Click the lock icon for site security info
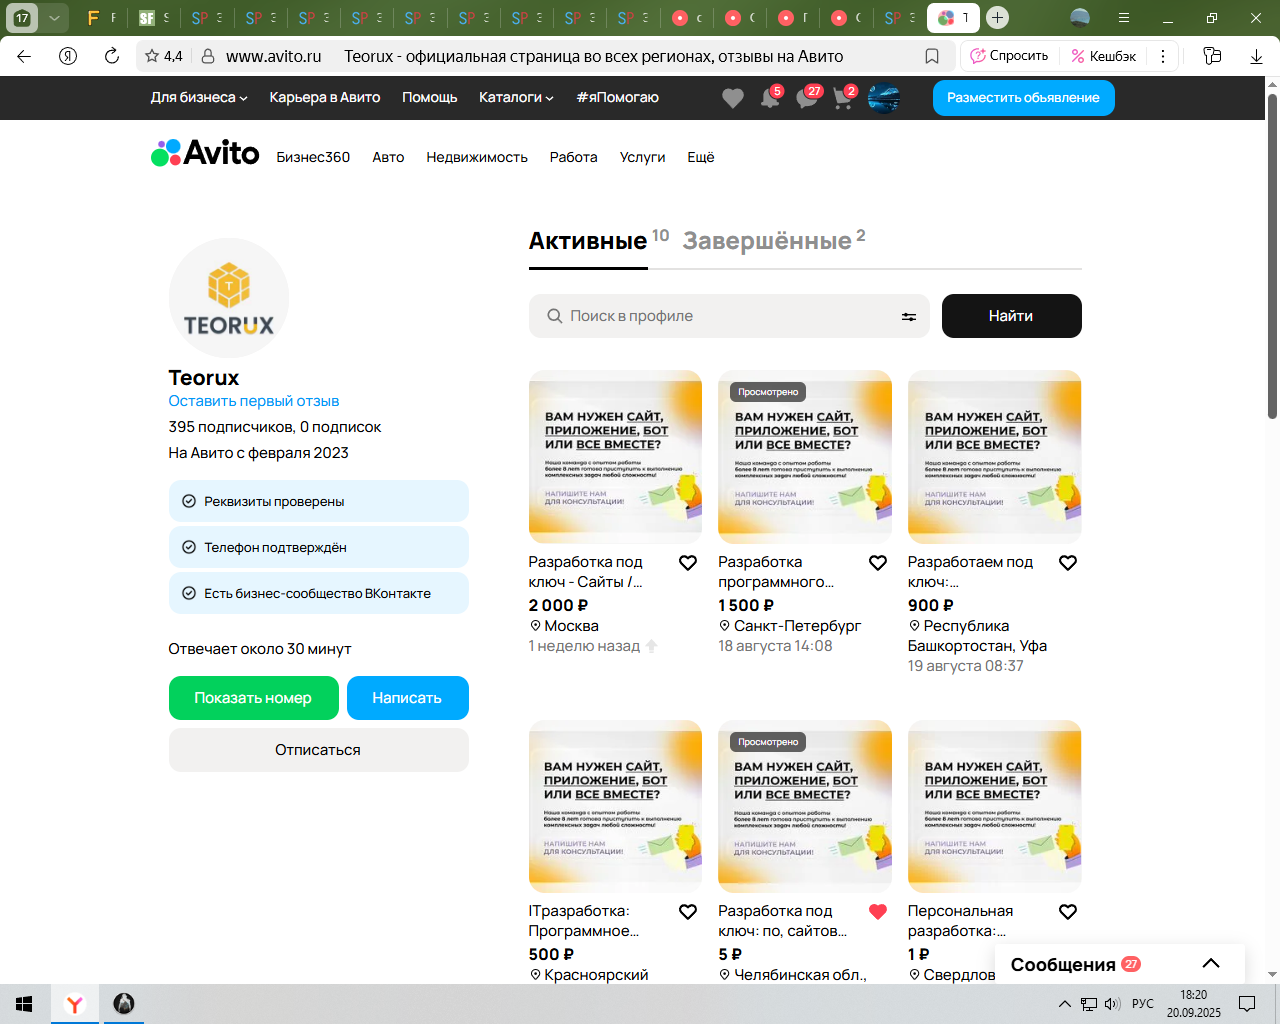The width and height of the screenshot is (1280, 1024). [208, 56]
